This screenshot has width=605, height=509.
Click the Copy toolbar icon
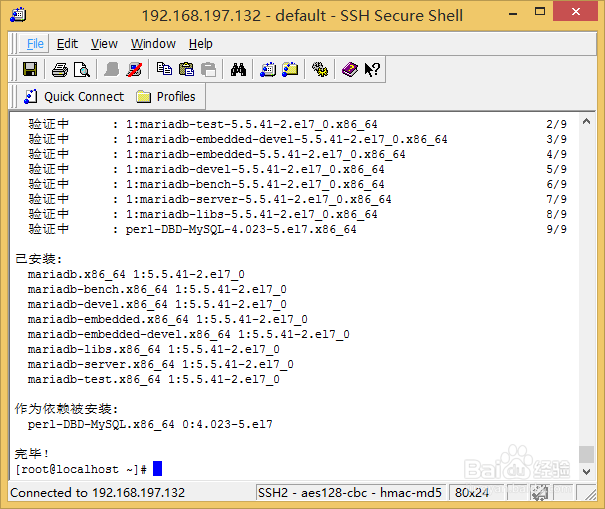[164, 69]
